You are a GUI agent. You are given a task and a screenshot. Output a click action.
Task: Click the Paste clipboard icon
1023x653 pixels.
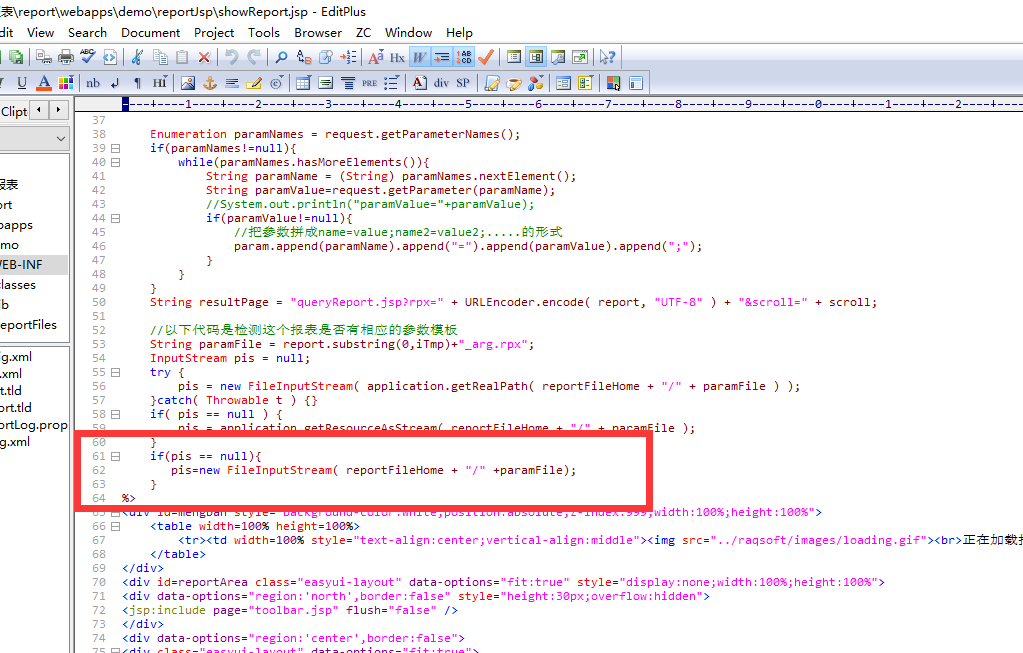point(182,57)
